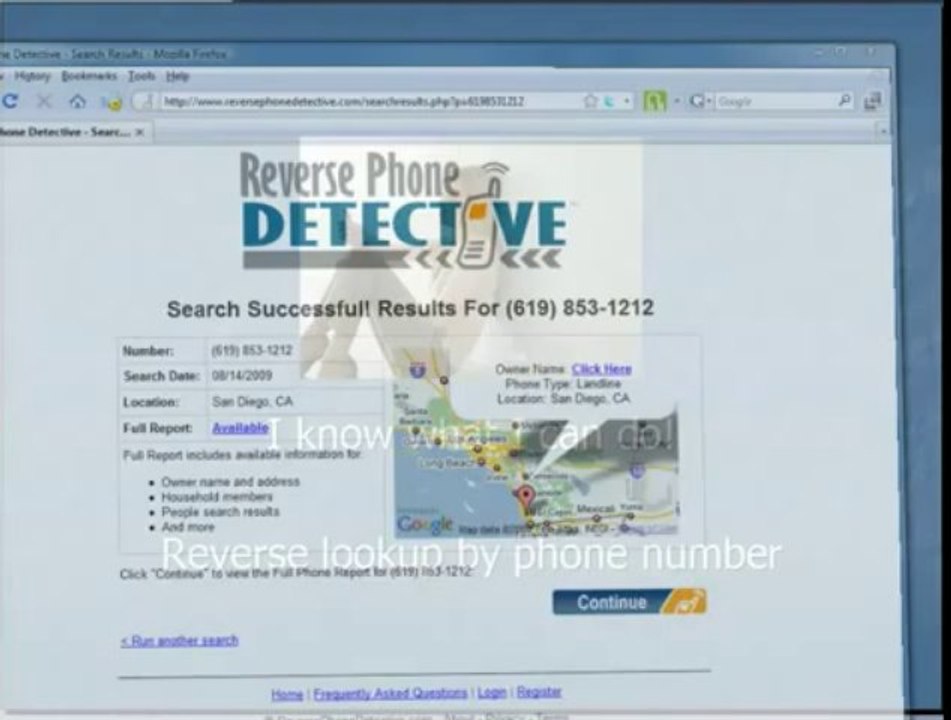Click the Google logo on map
Screen dimensions: 951x720
pyautogui.click(x=425, y=523)
